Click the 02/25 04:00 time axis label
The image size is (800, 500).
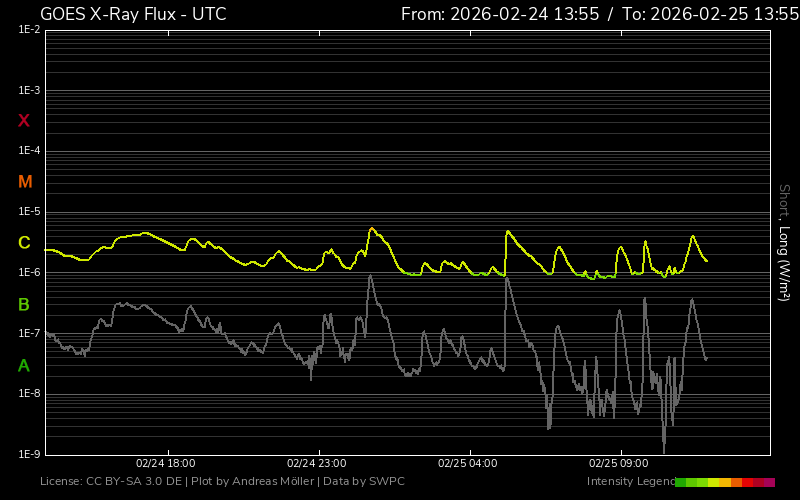[x=468, y=464]
